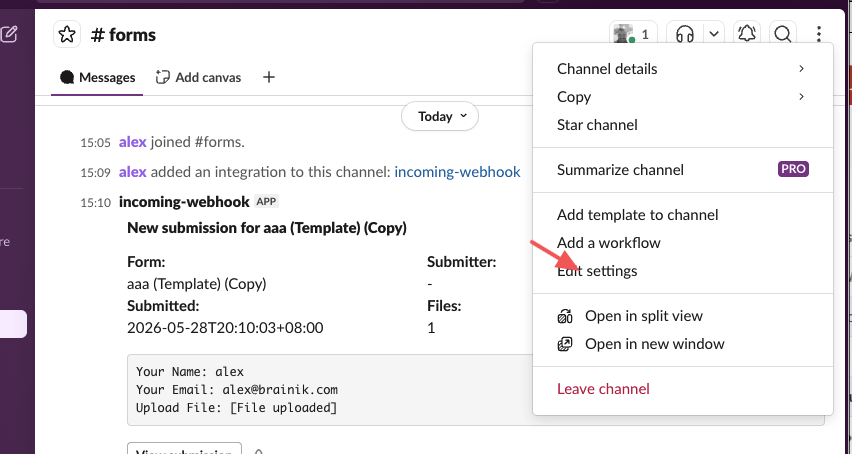The height and width of the screenshot is (454, 852).
Task: Click the PRO badge
Action: point(793,169)
